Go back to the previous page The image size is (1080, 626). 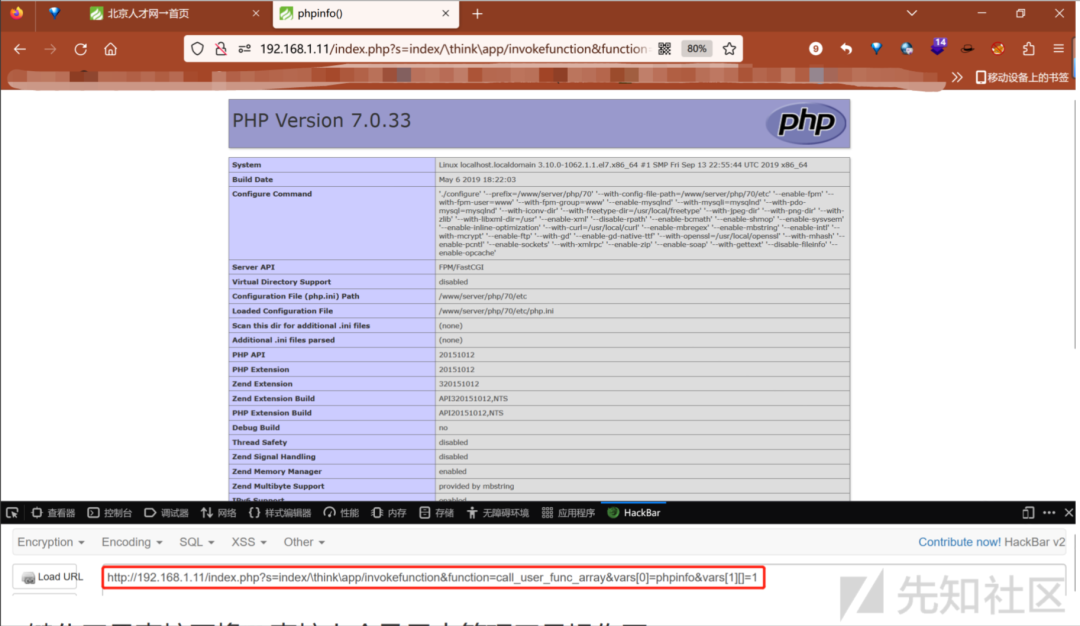(20, 49)
